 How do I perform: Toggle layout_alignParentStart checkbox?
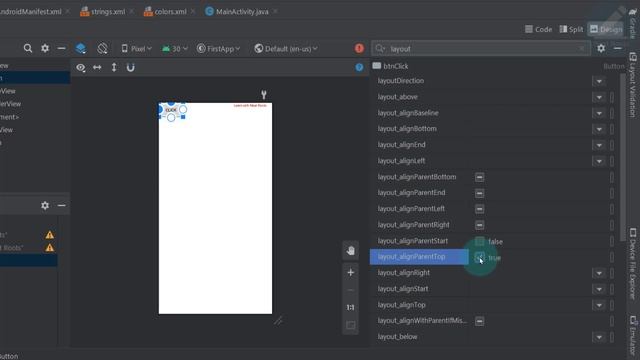pos(480,241)
